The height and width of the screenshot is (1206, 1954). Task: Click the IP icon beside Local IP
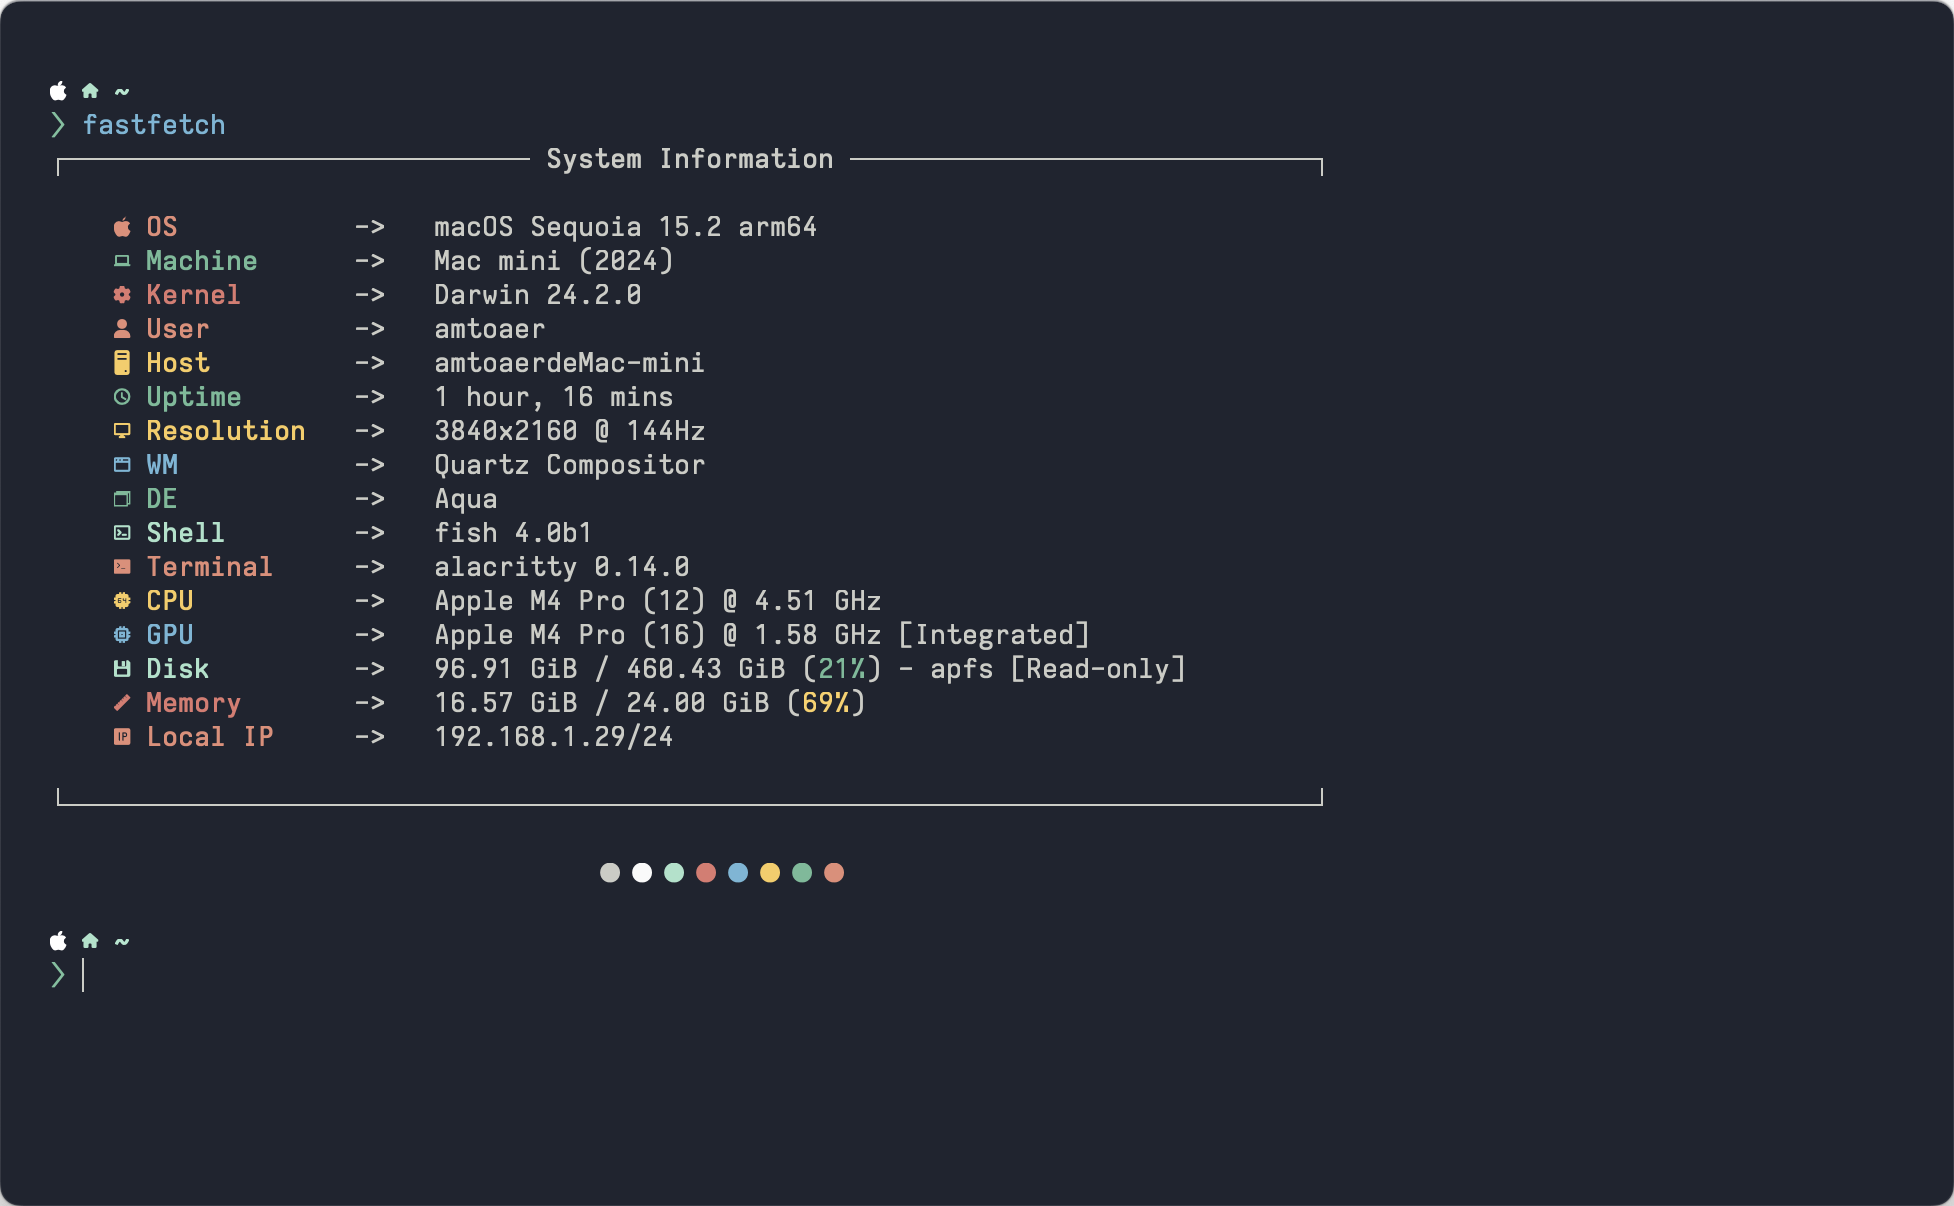click(x=122, y=737)
